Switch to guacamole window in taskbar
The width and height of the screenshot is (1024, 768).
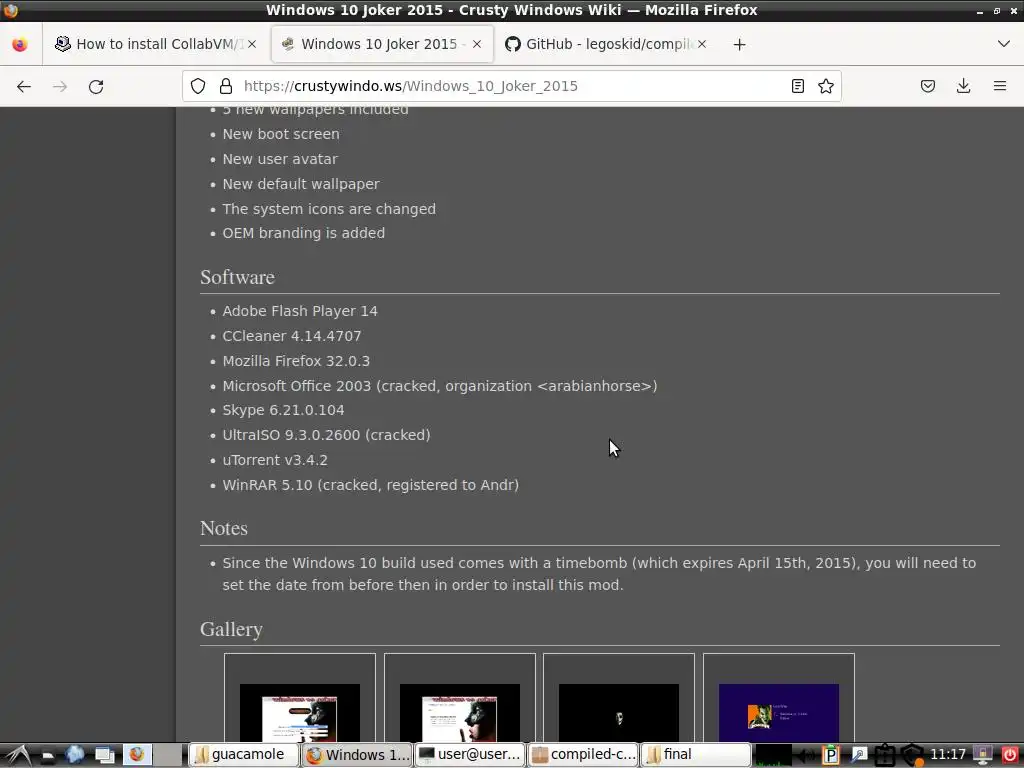[x=244, y=755]
